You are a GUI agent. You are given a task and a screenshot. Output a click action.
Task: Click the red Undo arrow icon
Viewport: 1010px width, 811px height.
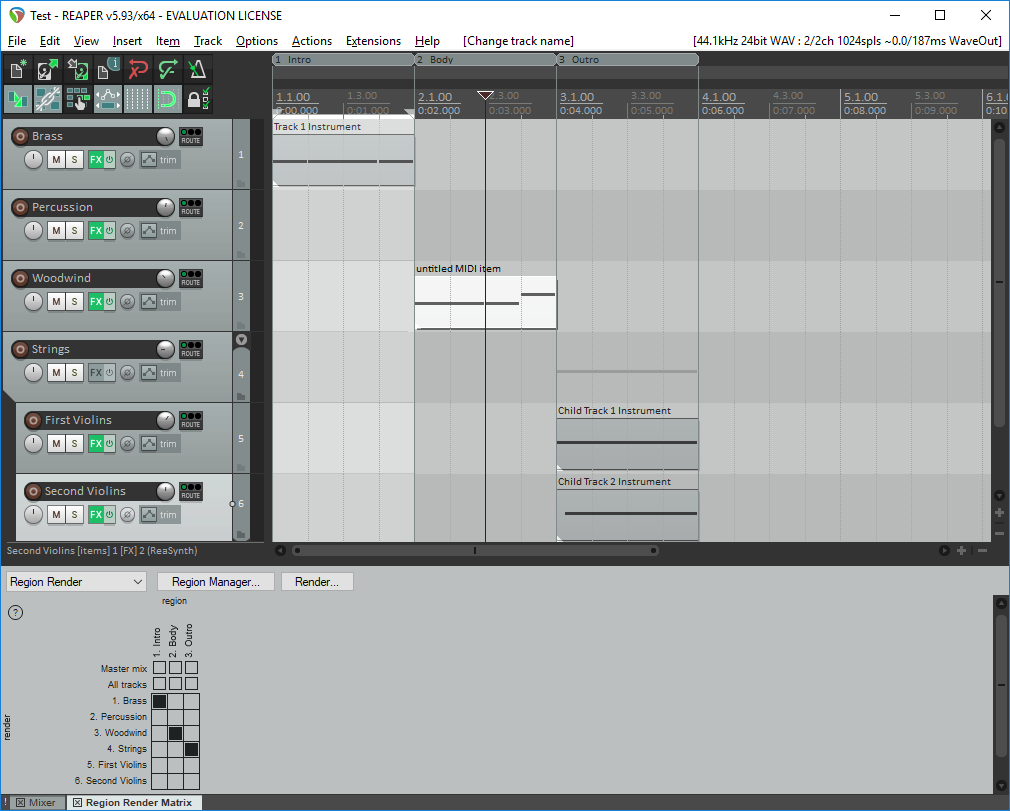[x=138, y=70]
